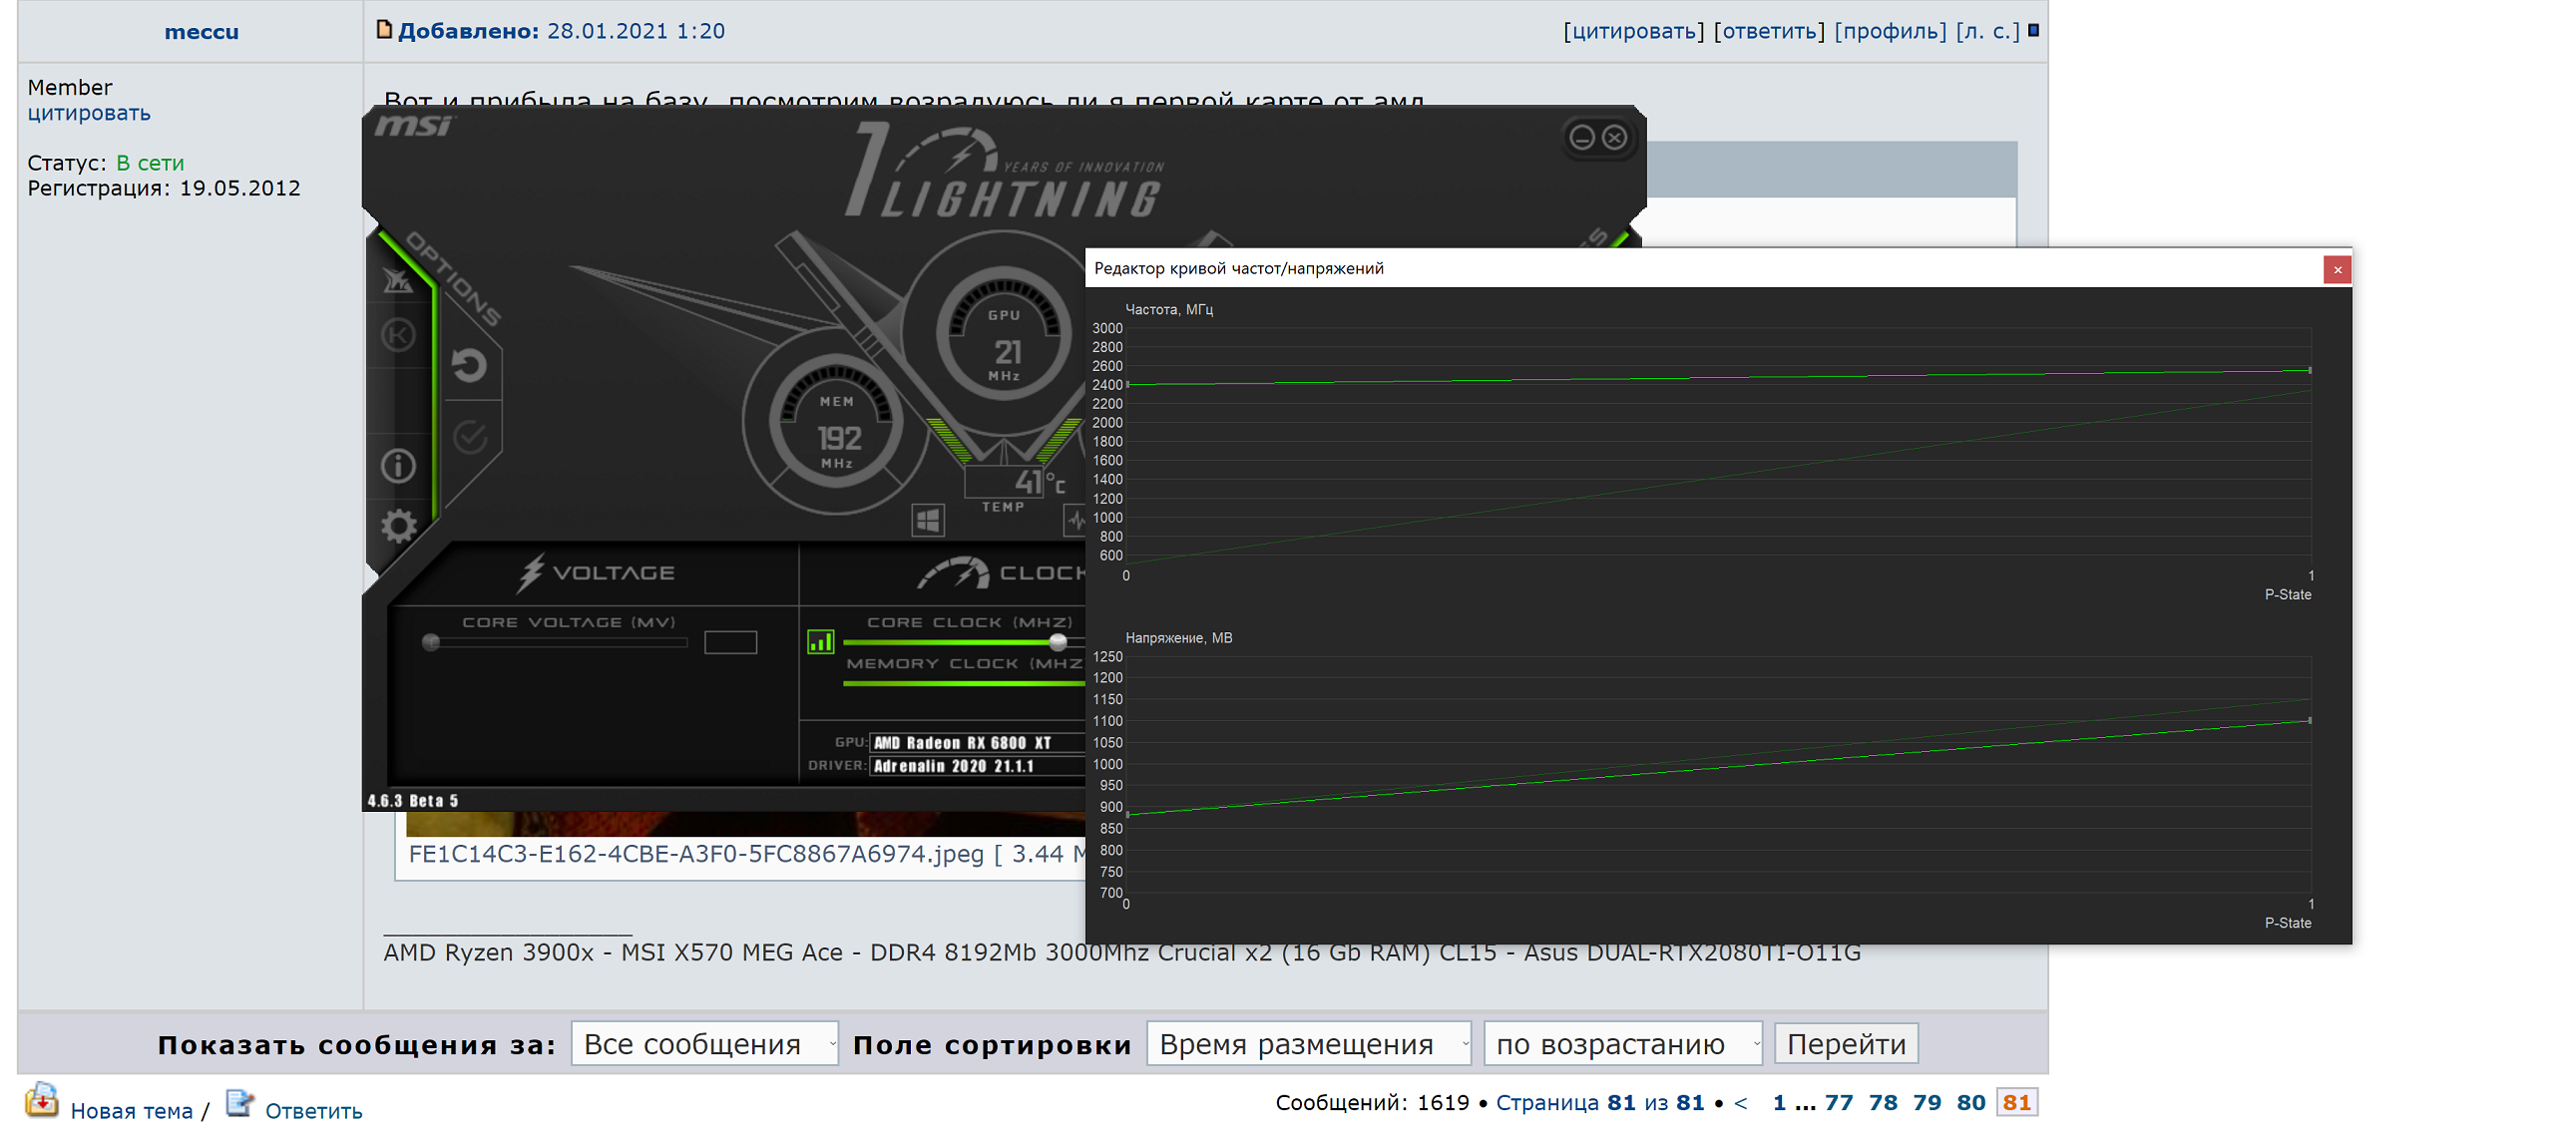Image resolution: width=2576 pixels, height=1134 pixels.
Task: Click the '[цитировать]' link in post header
Action: 1633,31
